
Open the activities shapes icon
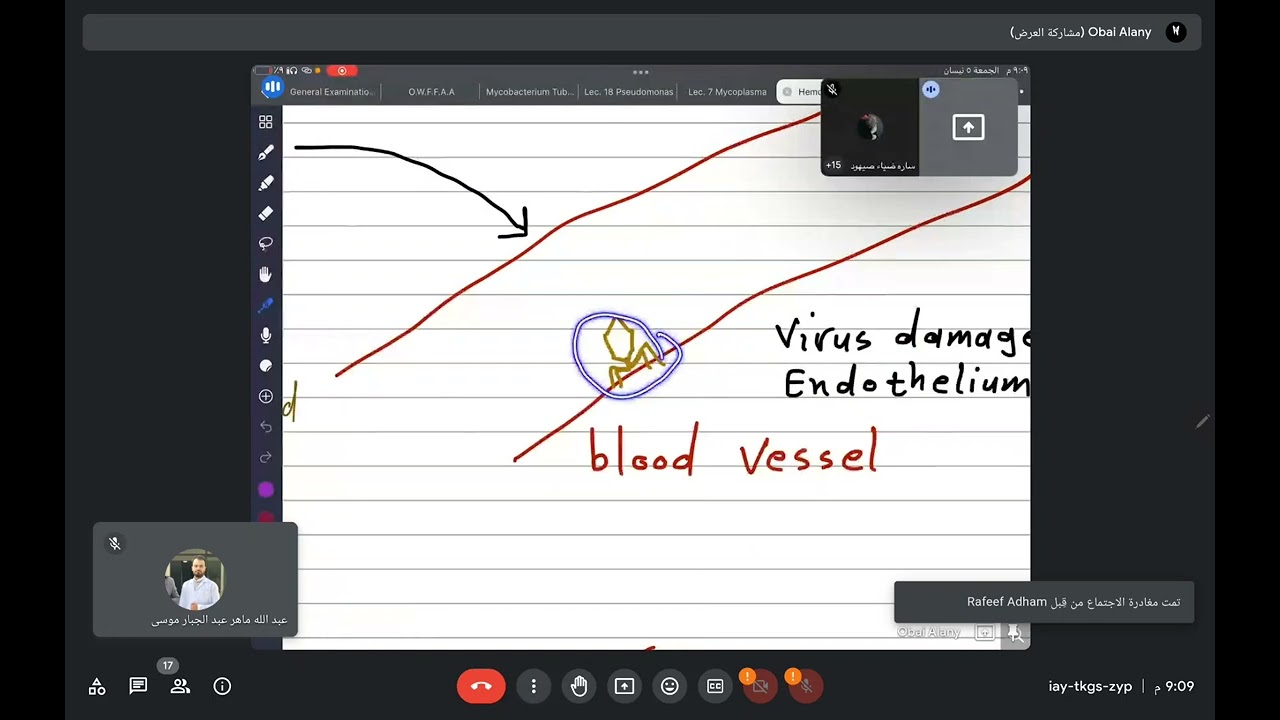[97, 686]
